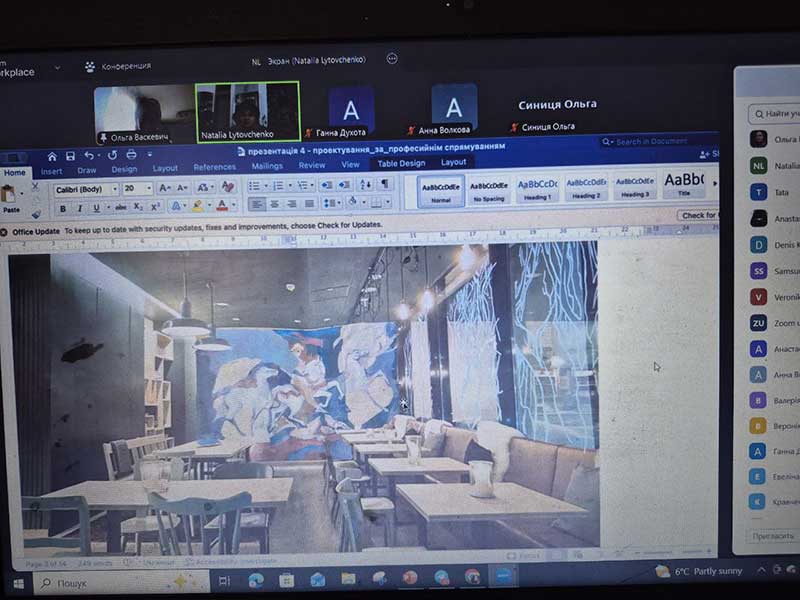Click the red font color swatch
Image resolution: width=800 pixels, height=600 pixels.
tap(221, 206)
